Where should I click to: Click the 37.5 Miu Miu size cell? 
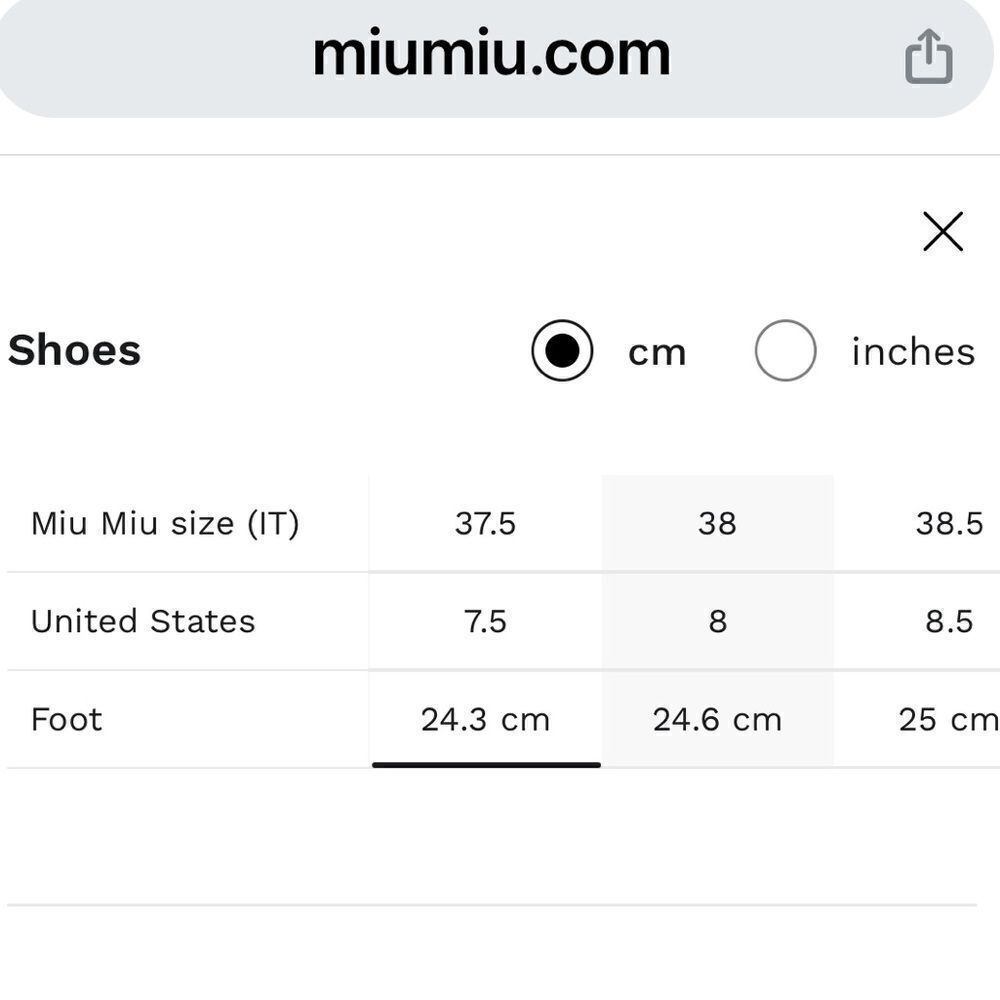[x=485, y=524]
